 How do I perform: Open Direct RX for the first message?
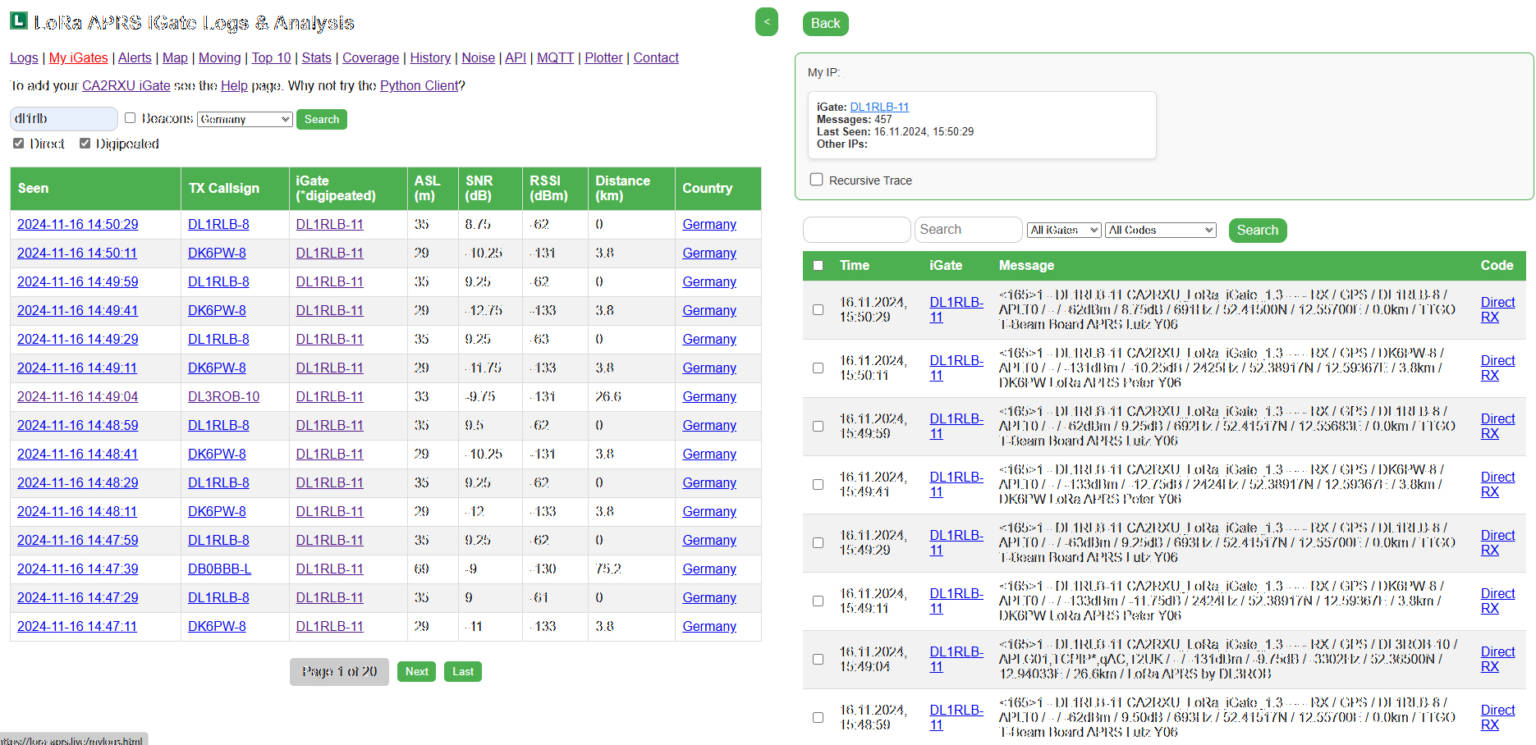click(x=1497, y=309)
